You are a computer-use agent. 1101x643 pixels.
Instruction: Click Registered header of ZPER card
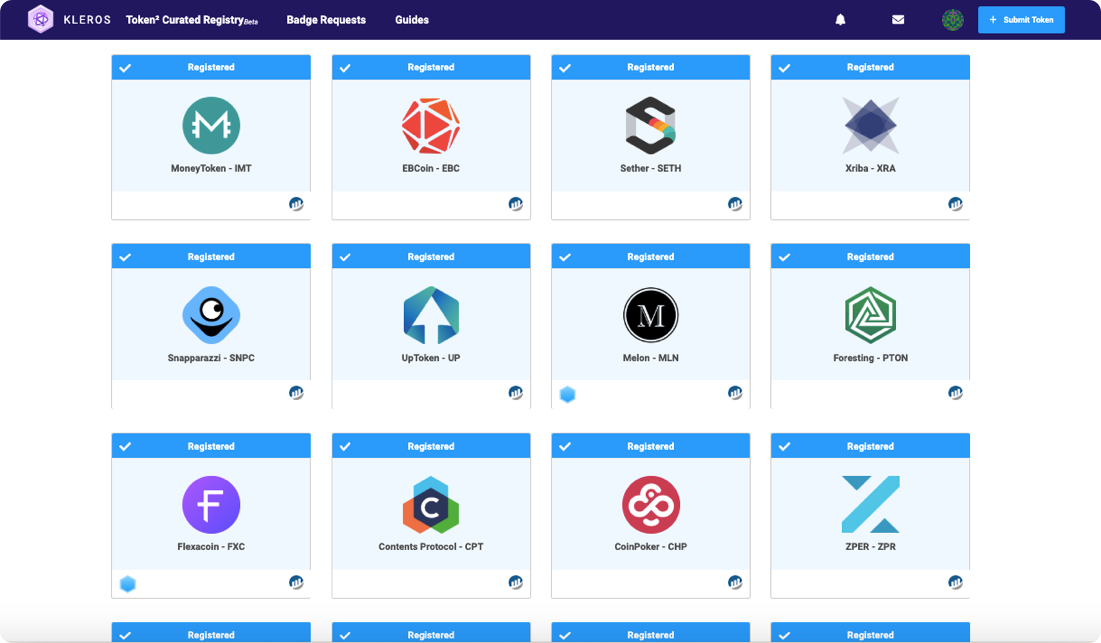[871, 446]
